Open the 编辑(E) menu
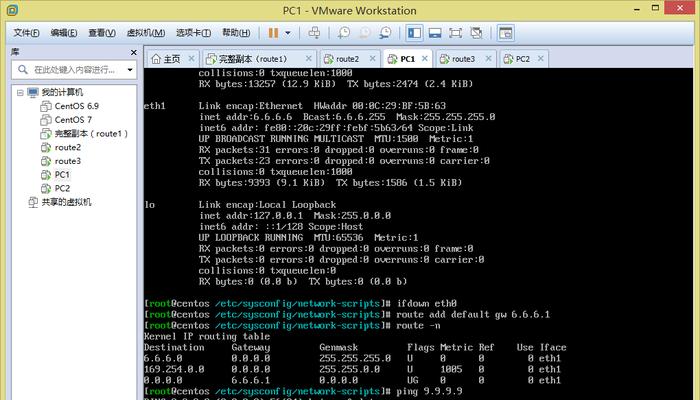This screenshot has height=400, width=700. pos(64,33)
